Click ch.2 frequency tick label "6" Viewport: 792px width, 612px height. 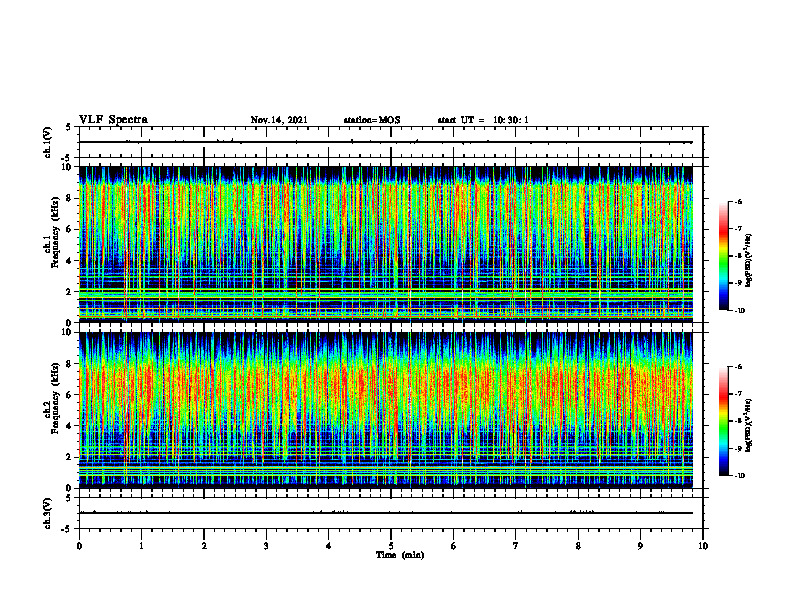[x=70, y=395]
